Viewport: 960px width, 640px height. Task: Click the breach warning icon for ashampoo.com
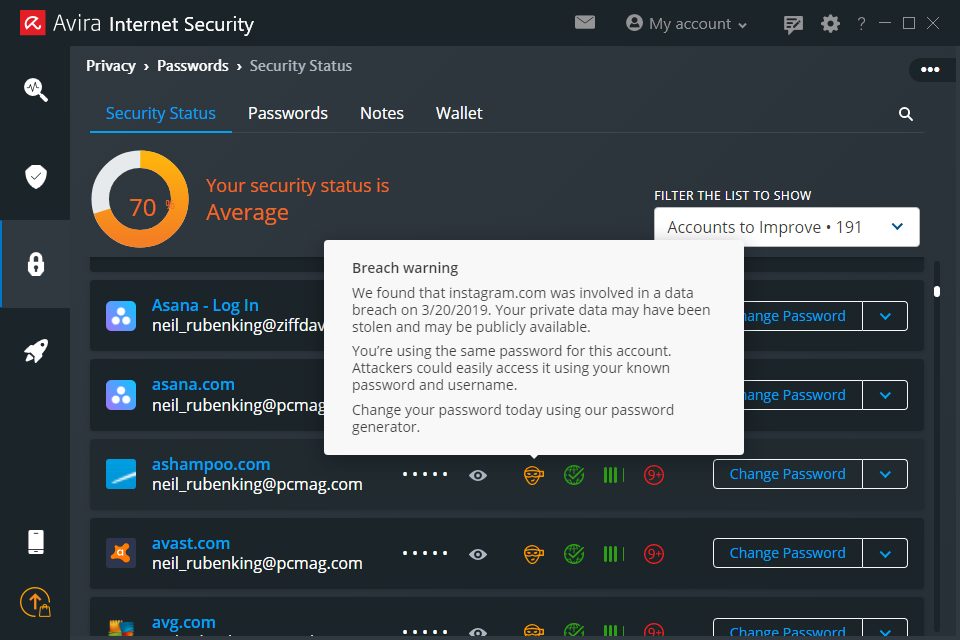point(533,475)
